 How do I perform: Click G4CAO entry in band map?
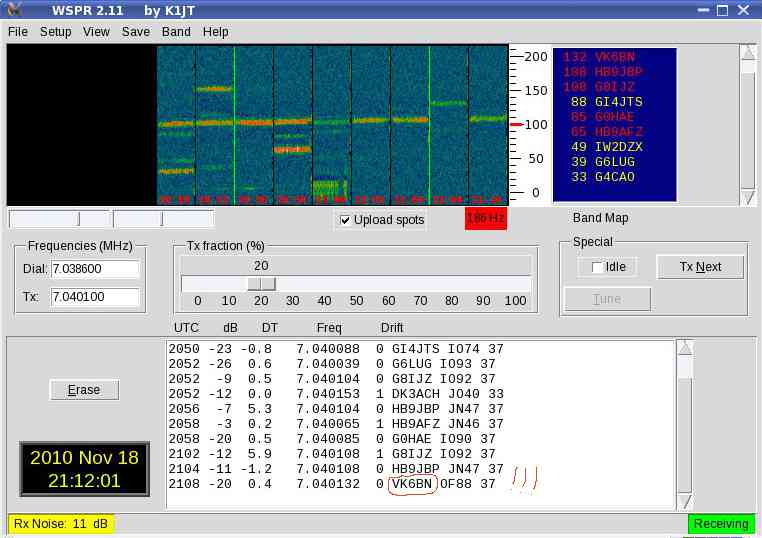(603, 177)
